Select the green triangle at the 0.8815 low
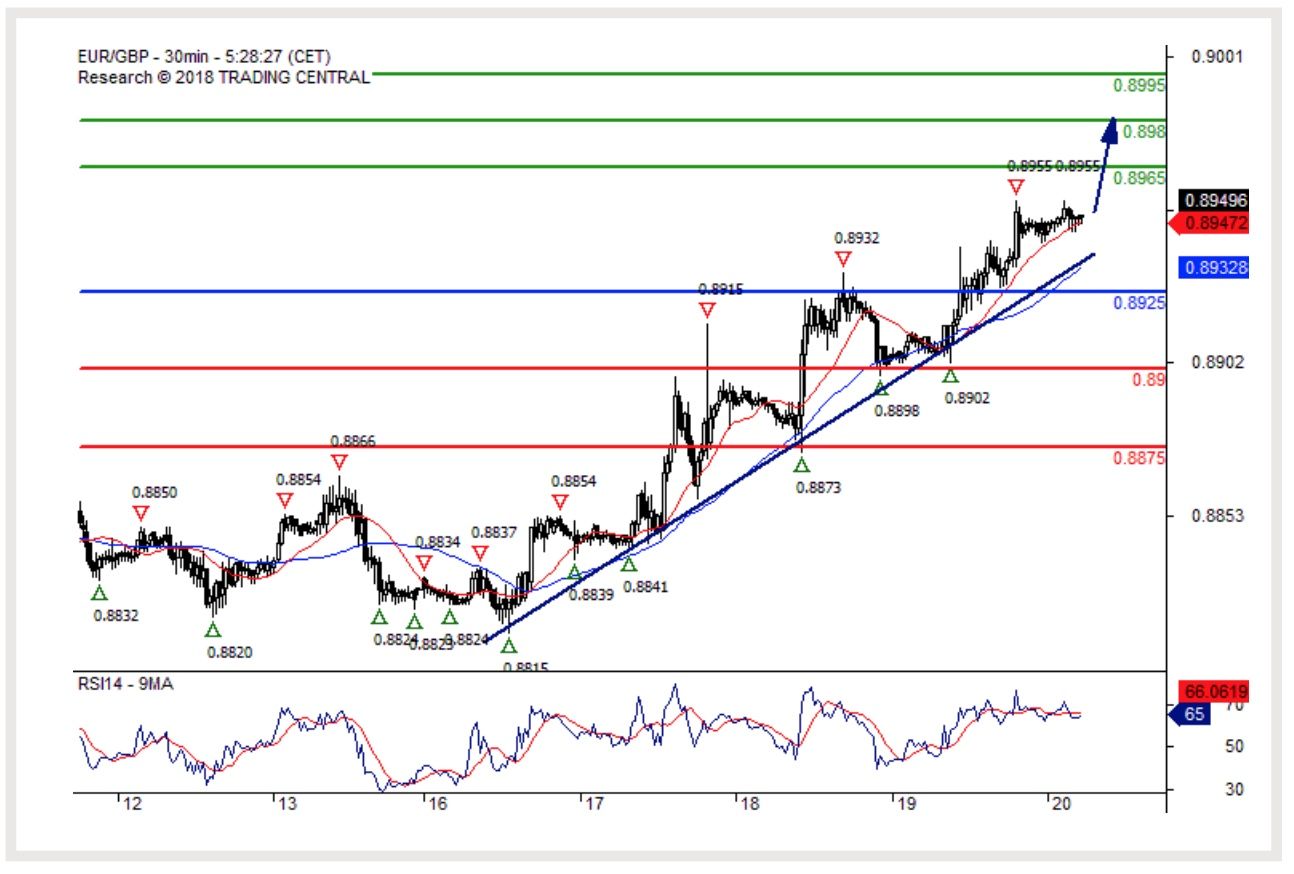Viewport: 1294px width, 874px height. (509, 646)
